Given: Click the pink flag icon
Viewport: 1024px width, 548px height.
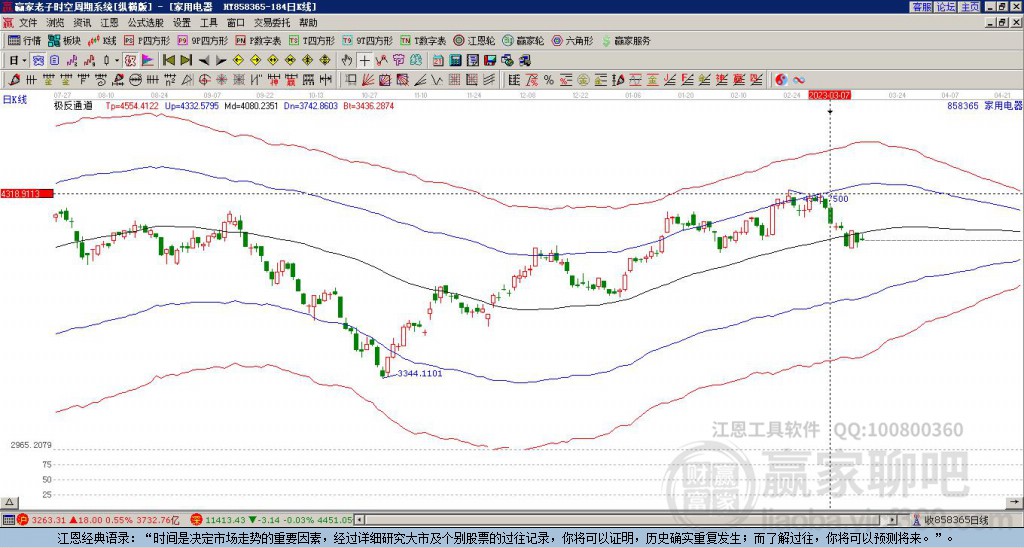Looking at the screenshot, I should point(148,61).
